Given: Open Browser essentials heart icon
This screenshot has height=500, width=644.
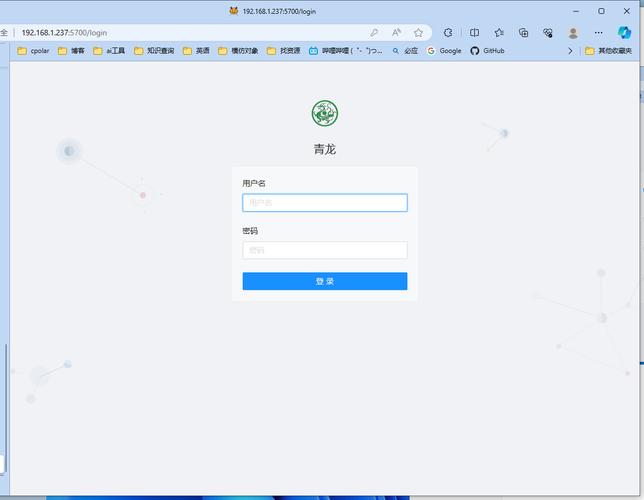Looking at the screenshot, I should pos(548,33).
